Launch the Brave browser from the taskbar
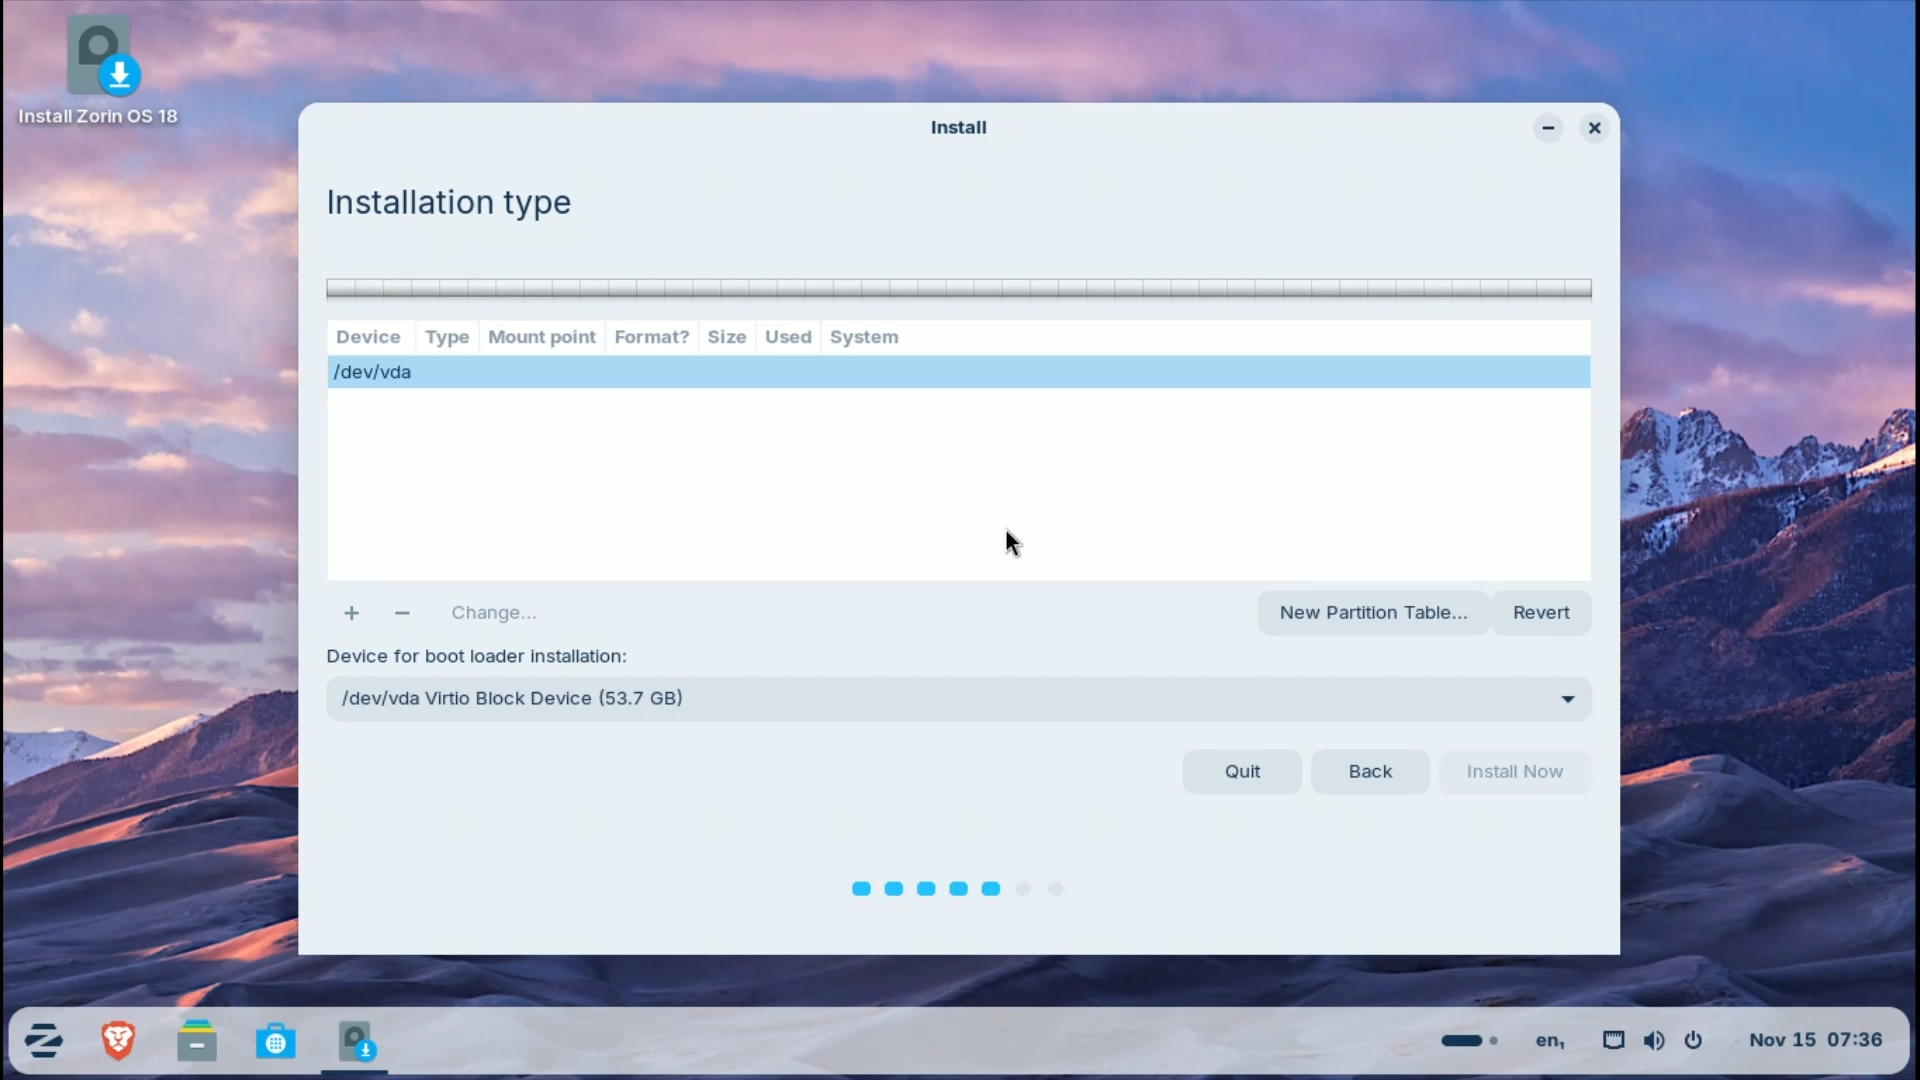The image size is (1920, 1080). point(118,1040)
